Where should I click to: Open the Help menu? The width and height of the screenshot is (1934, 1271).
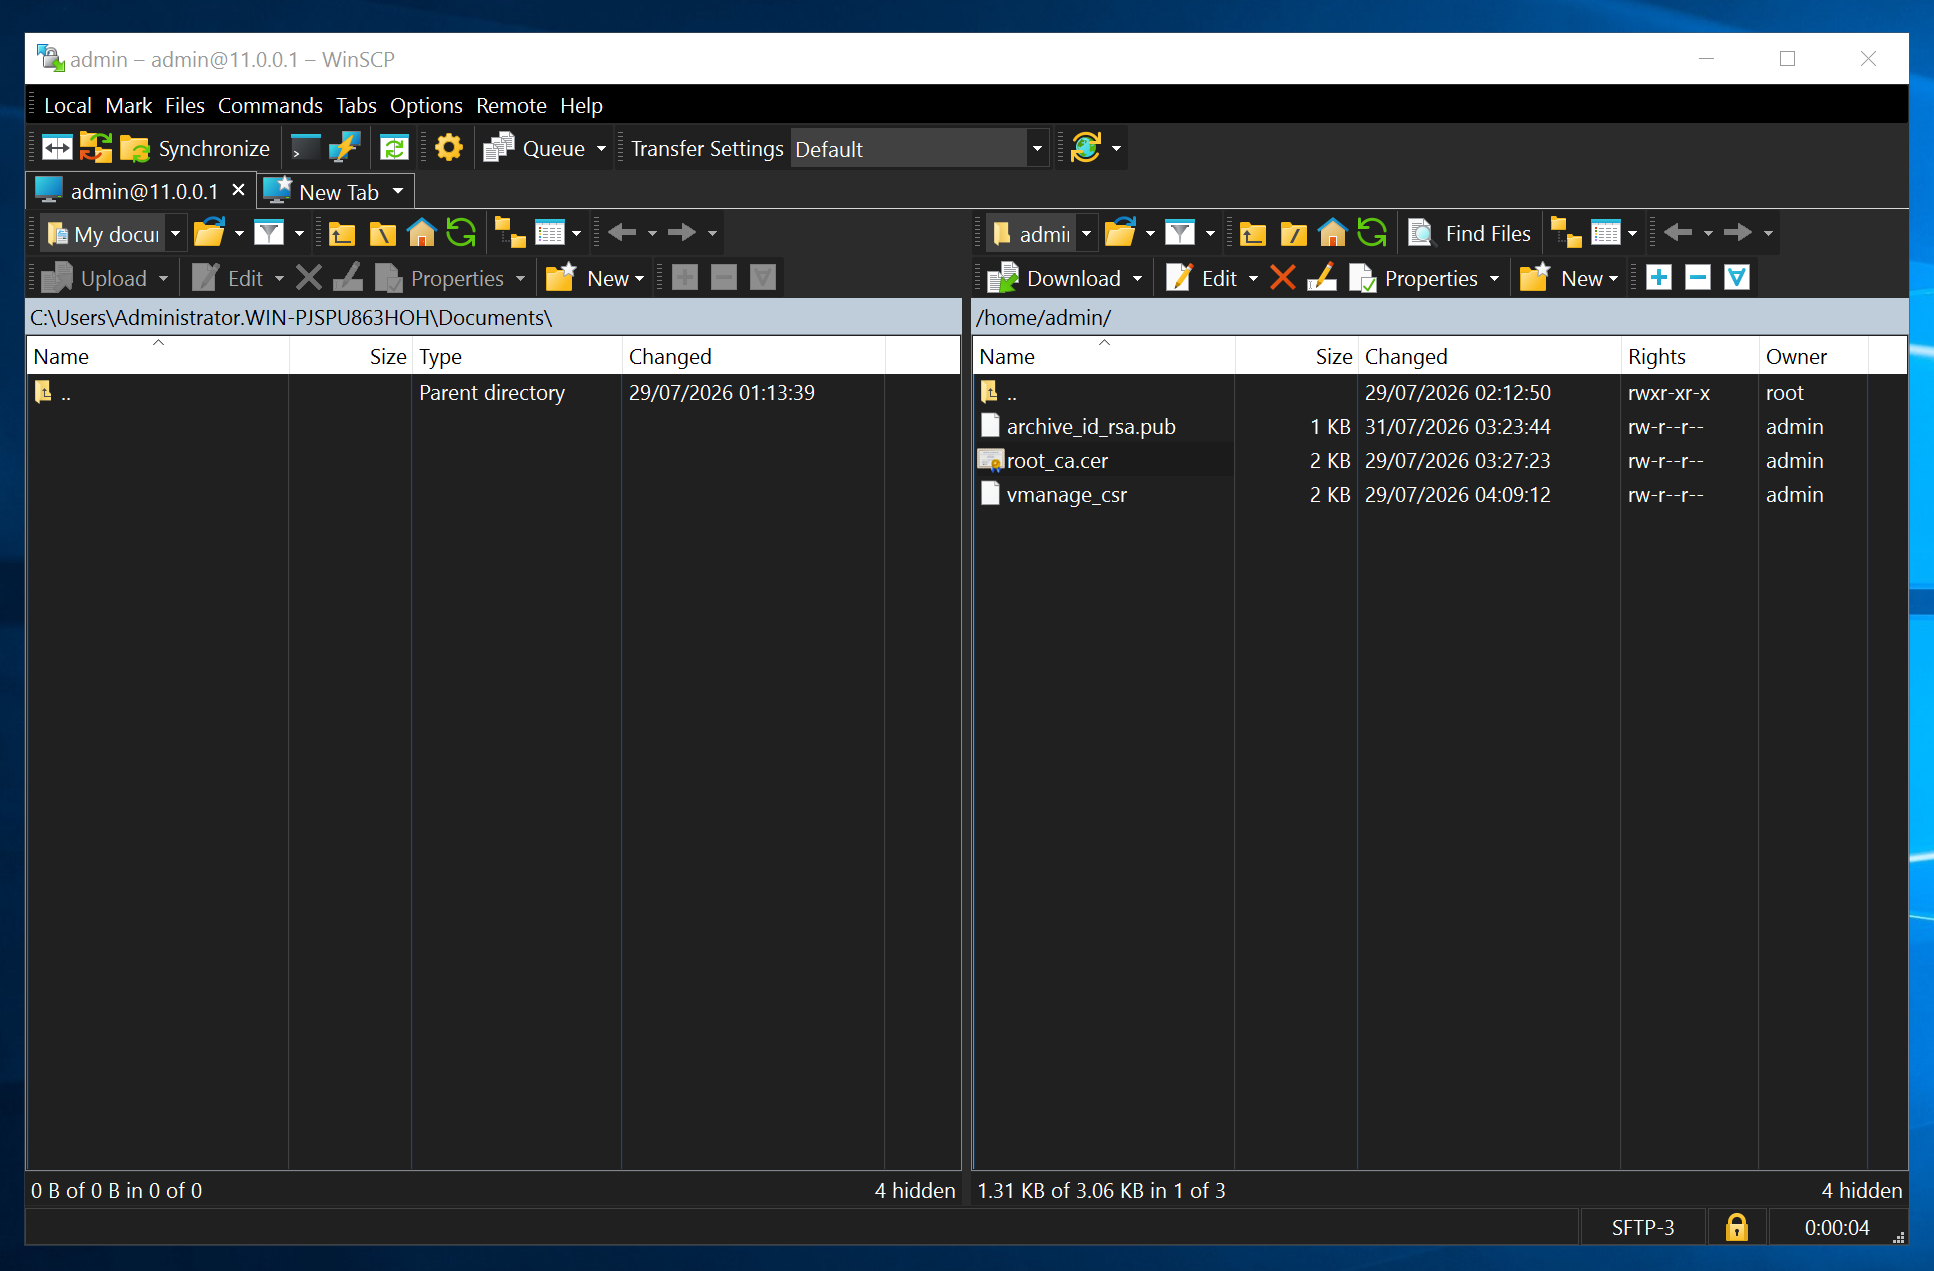(x=581, y=105)
